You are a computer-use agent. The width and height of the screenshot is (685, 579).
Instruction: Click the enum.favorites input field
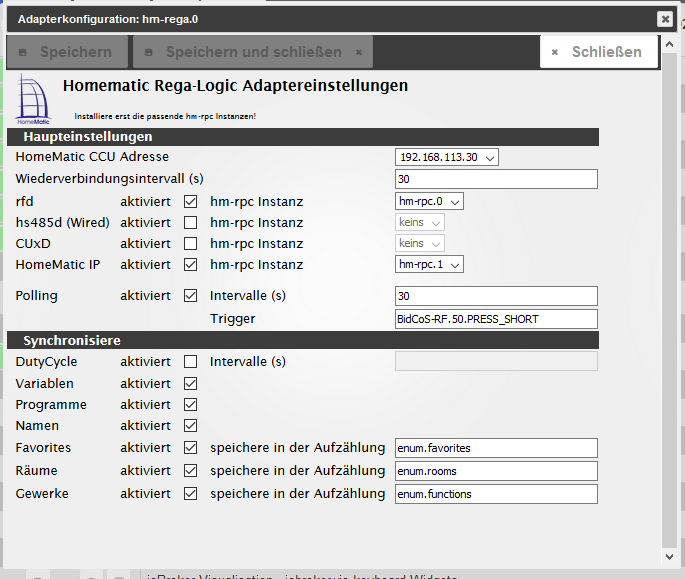tap(496, 448)
